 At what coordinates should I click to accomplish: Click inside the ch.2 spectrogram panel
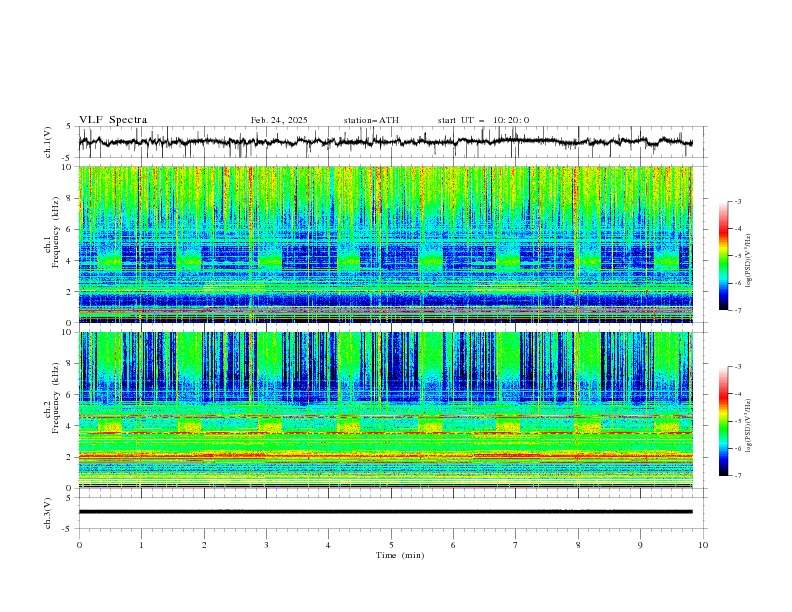pyautogui.click(x=385, y=410)
